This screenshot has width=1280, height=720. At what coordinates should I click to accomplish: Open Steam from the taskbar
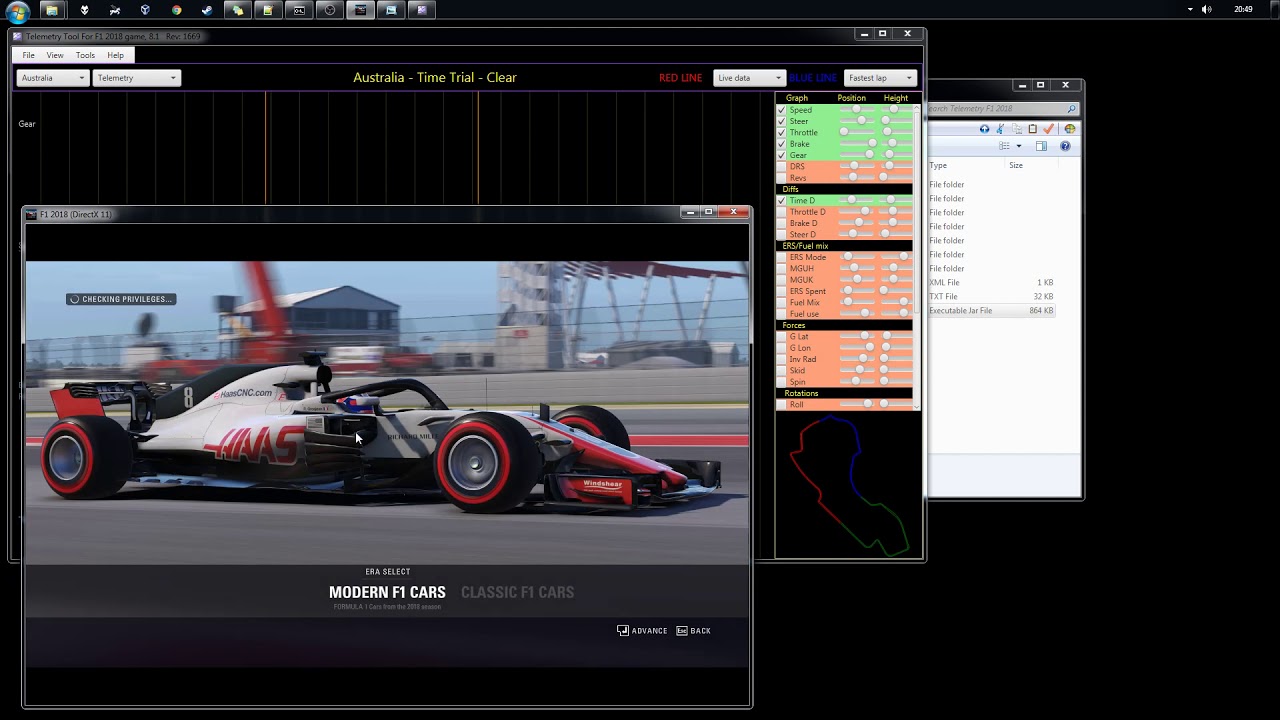pos(207,10)
